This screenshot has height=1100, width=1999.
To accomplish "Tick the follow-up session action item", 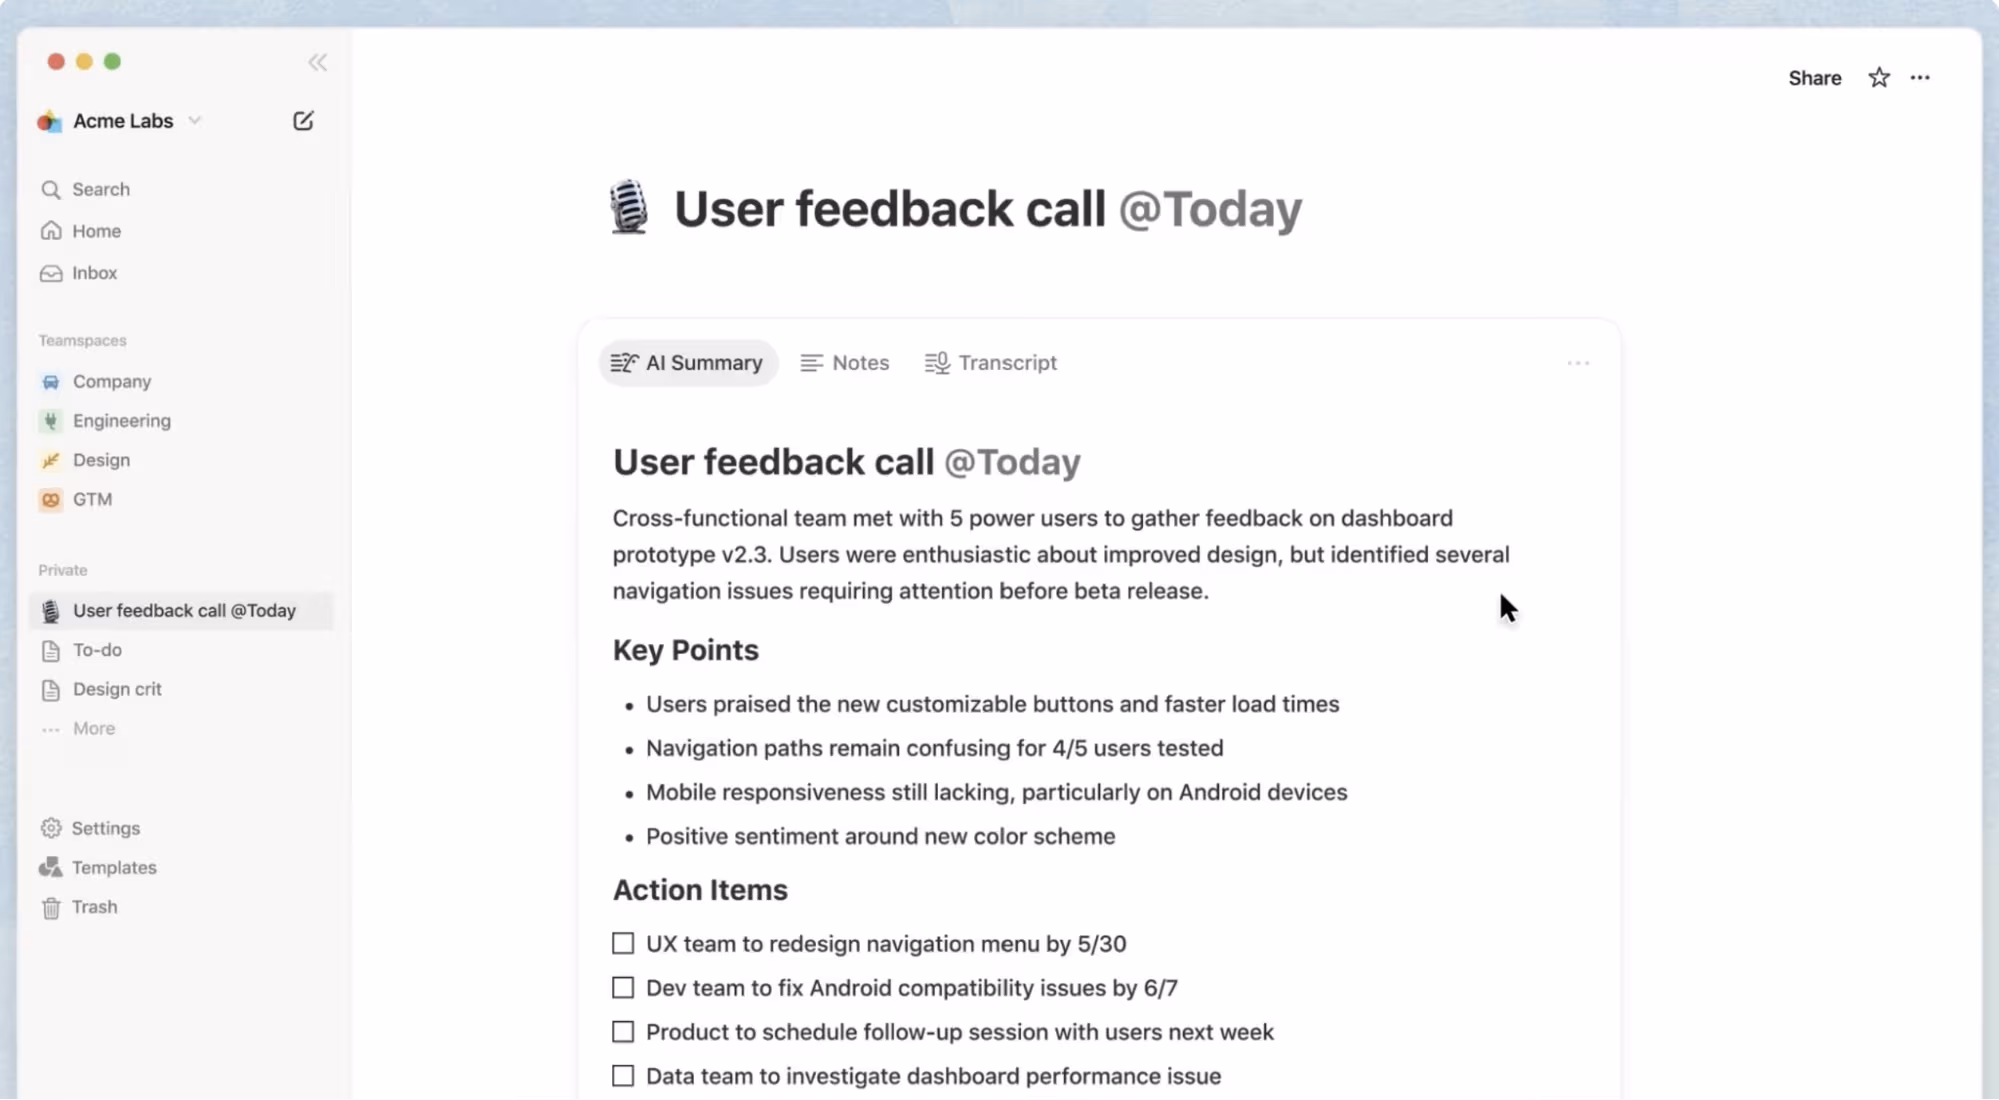I will (x=623, y=1031).
